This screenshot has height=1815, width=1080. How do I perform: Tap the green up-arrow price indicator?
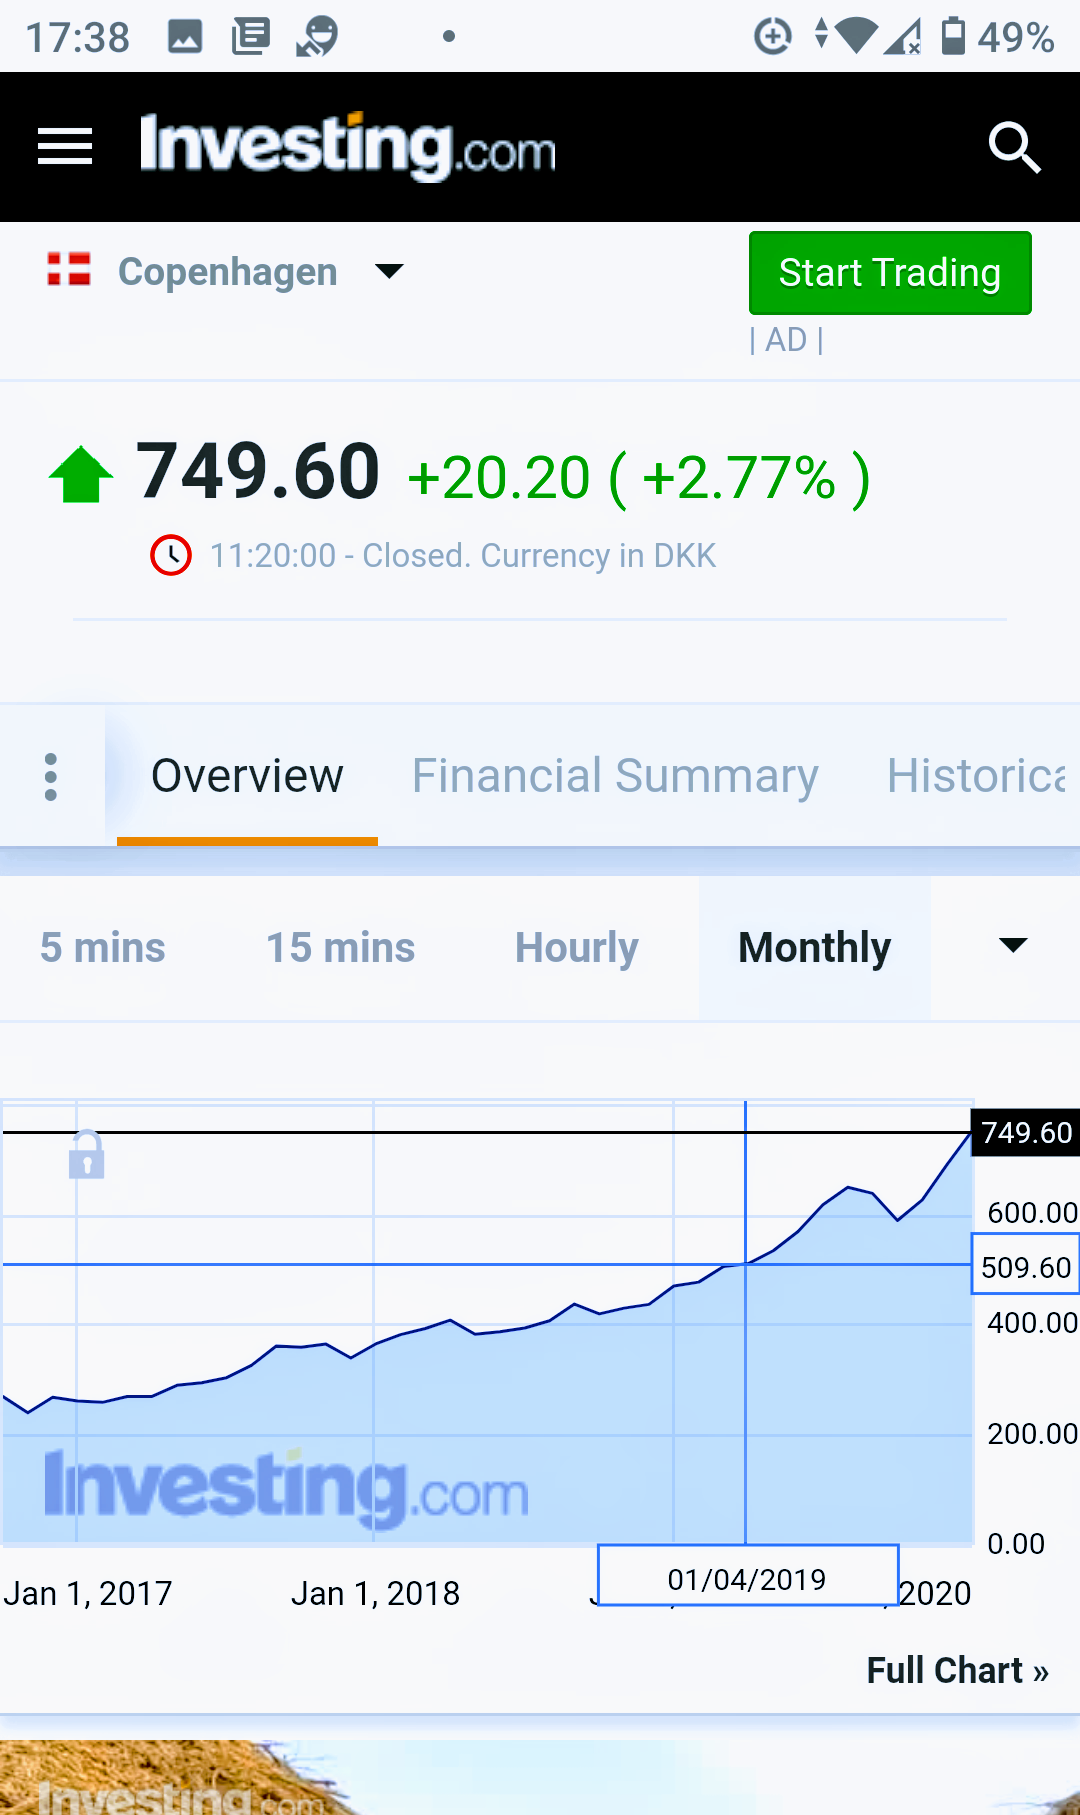(81, 474)
